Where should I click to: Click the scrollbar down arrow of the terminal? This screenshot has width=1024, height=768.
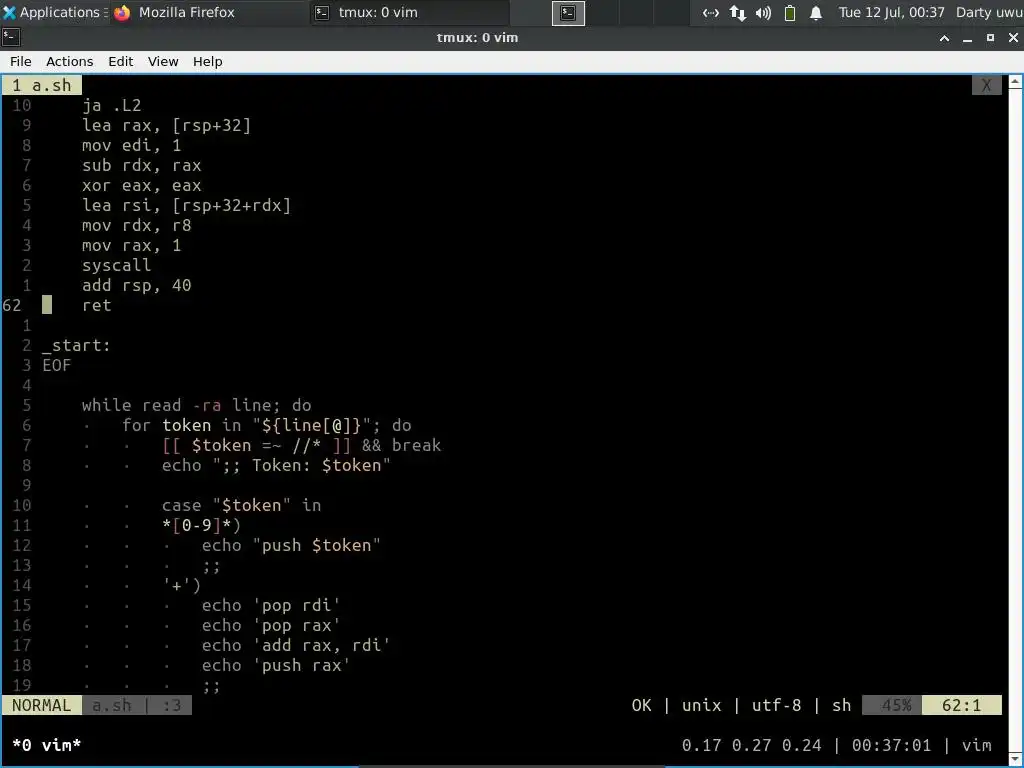point(1015,758)
